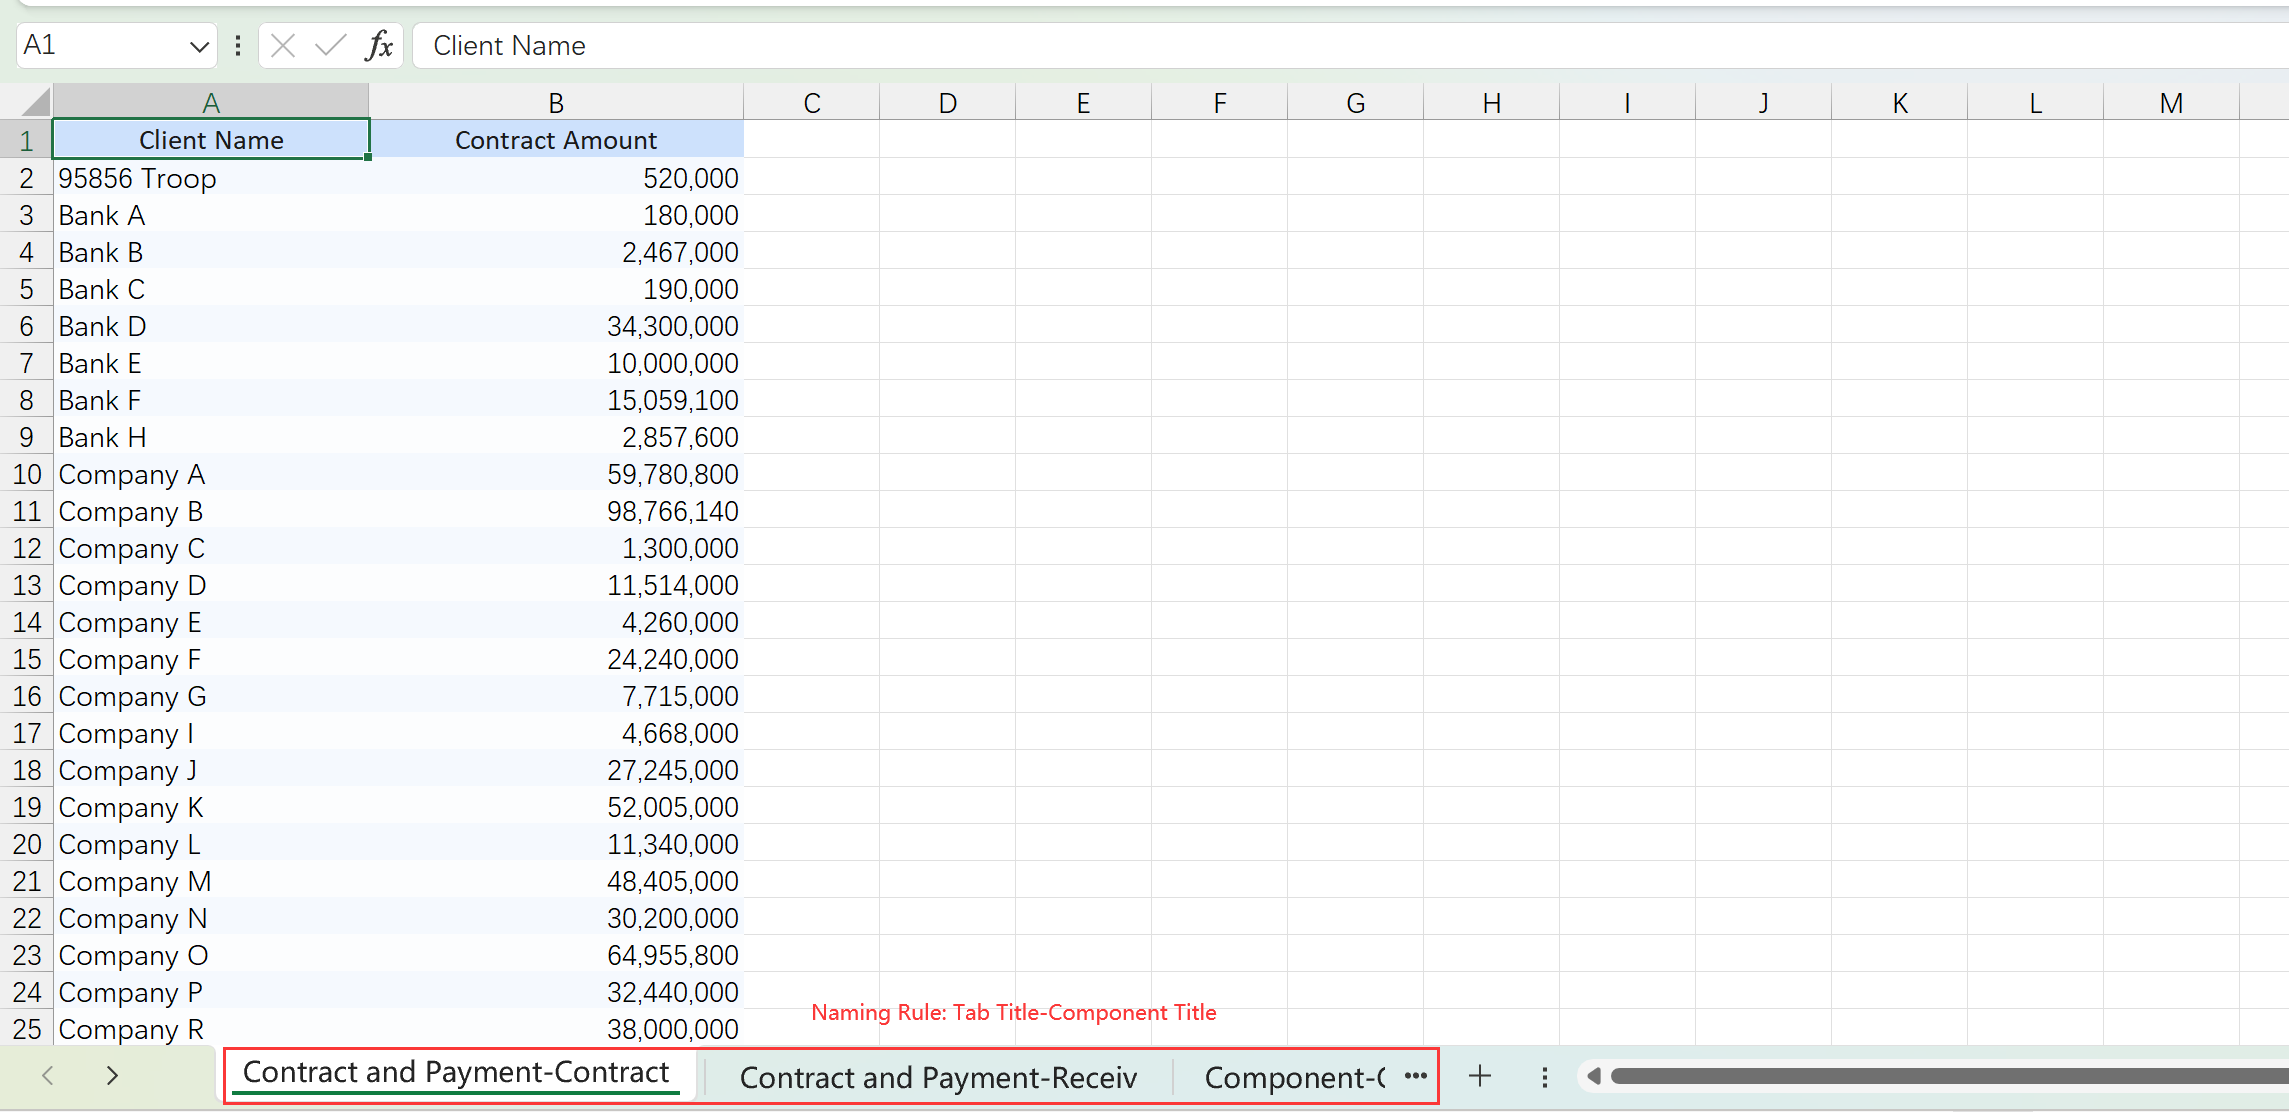The height and width of the screenshot is (1112, 2289).
Task: Click the confirm checkmark icon in formula bar
Action: (329, 45)
